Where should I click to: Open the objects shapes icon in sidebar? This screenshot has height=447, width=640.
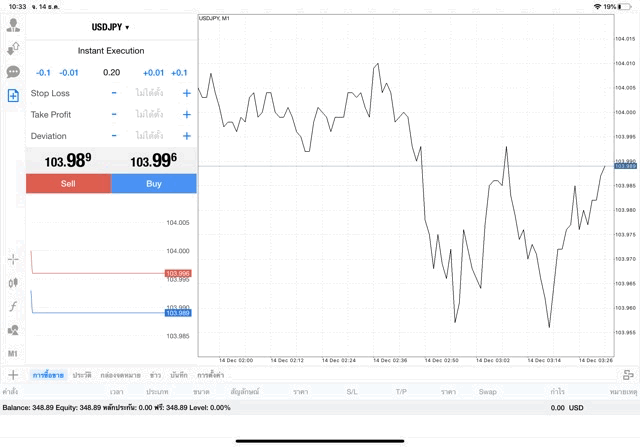pos(13,330)
